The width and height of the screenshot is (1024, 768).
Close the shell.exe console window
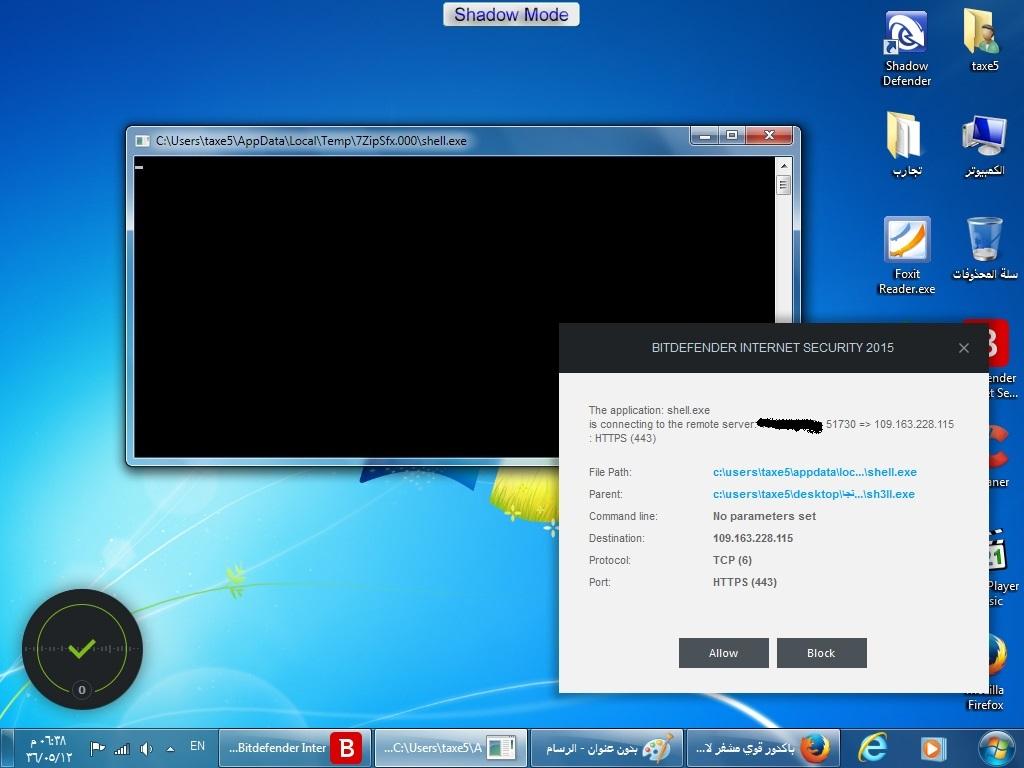[769, 136]
